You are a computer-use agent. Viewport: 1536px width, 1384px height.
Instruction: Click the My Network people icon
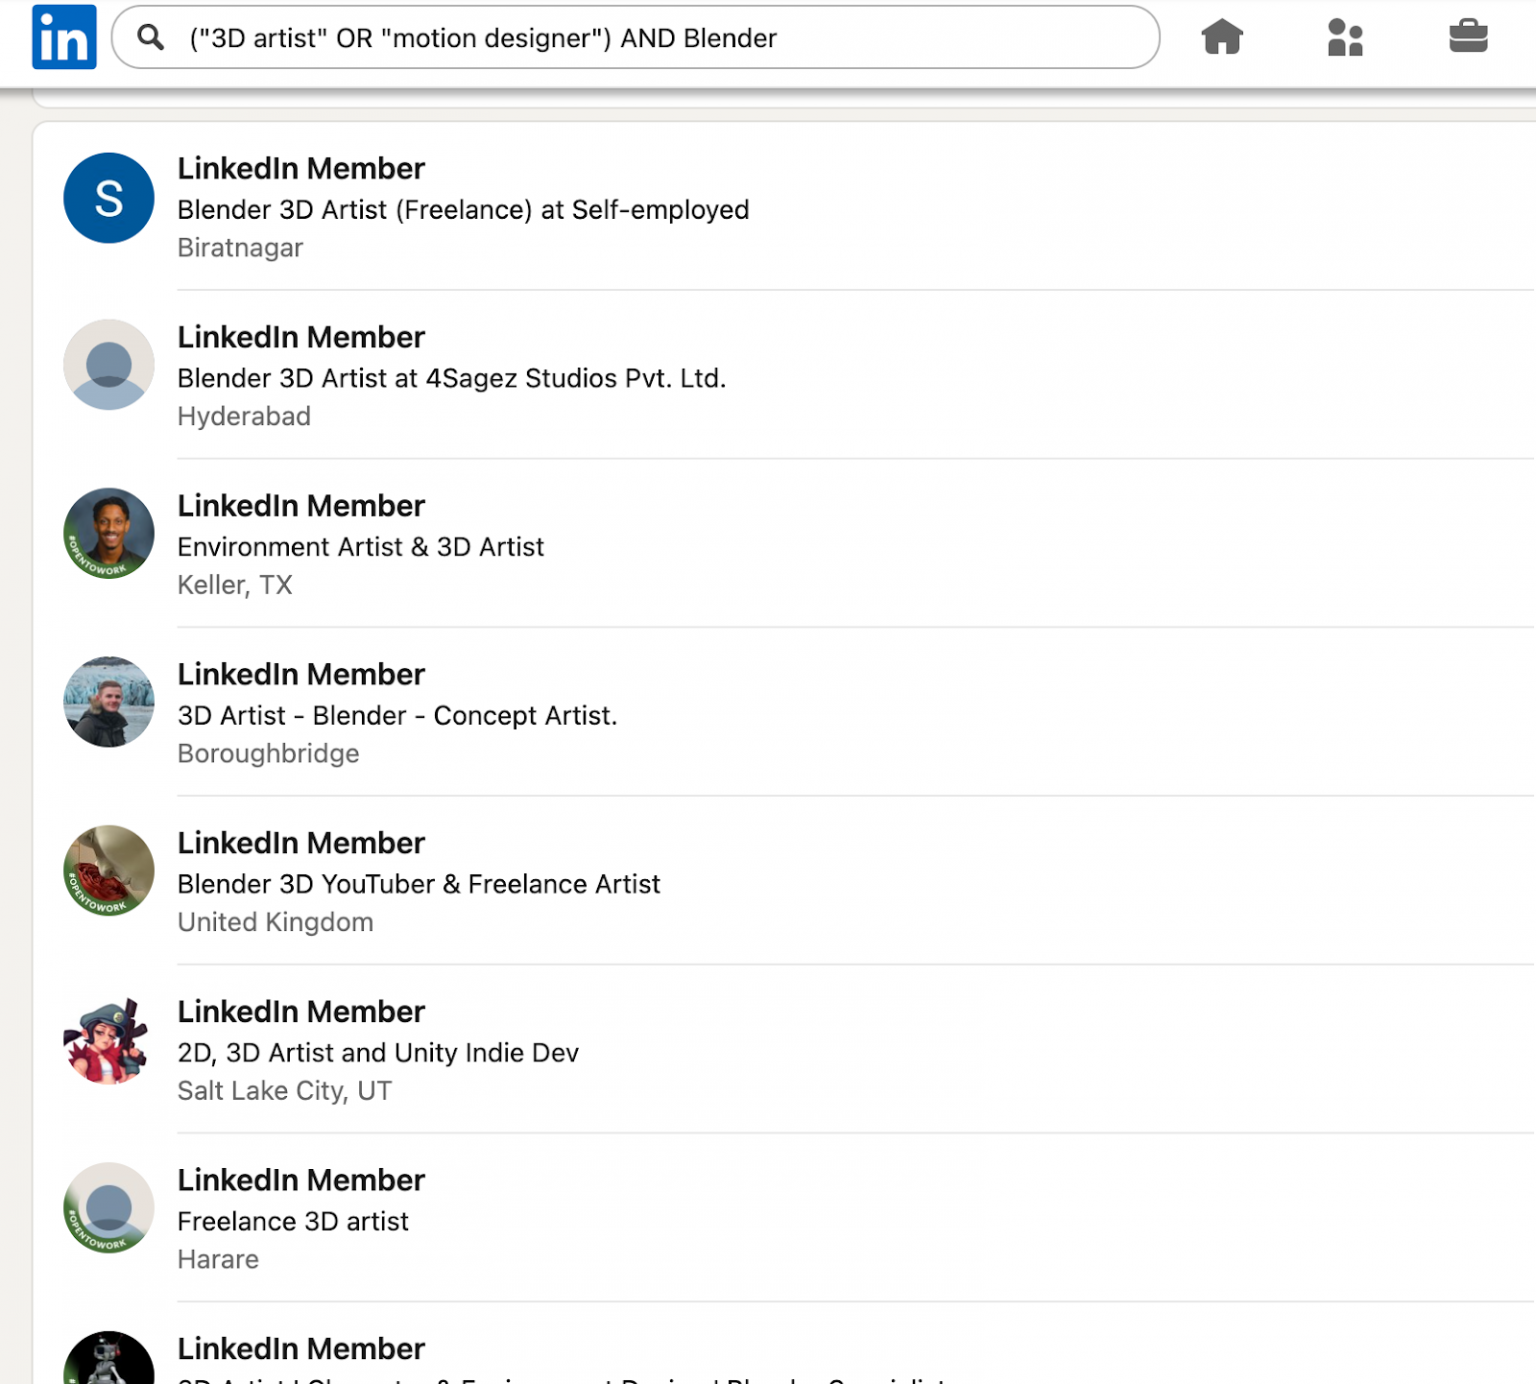click(1345, 38)
